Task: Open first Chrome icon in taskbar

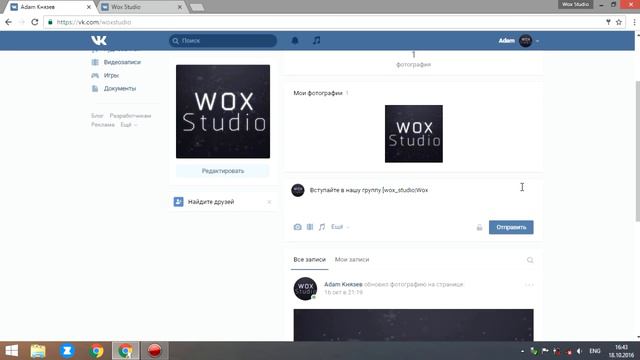Action: (x=97, y=351)
